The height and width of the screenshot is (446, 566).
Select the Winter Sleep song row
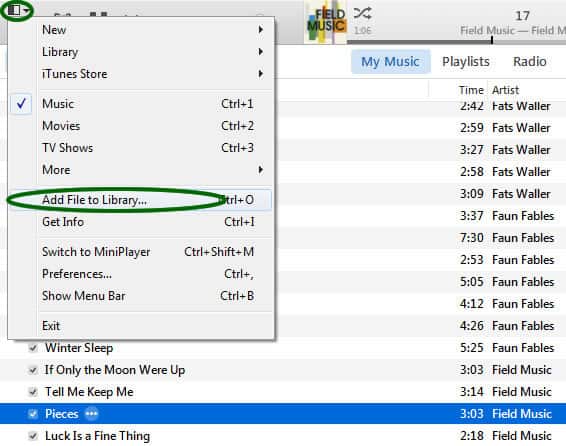[x=283, y=348]
